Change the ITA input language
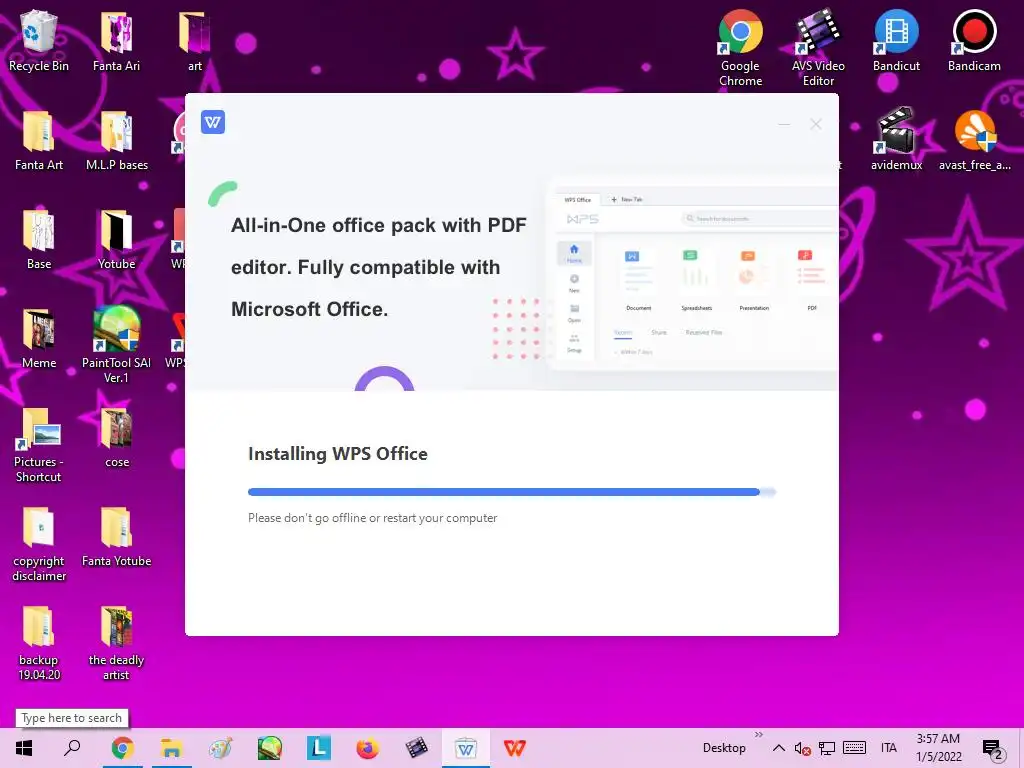 [x=889, y=748]
